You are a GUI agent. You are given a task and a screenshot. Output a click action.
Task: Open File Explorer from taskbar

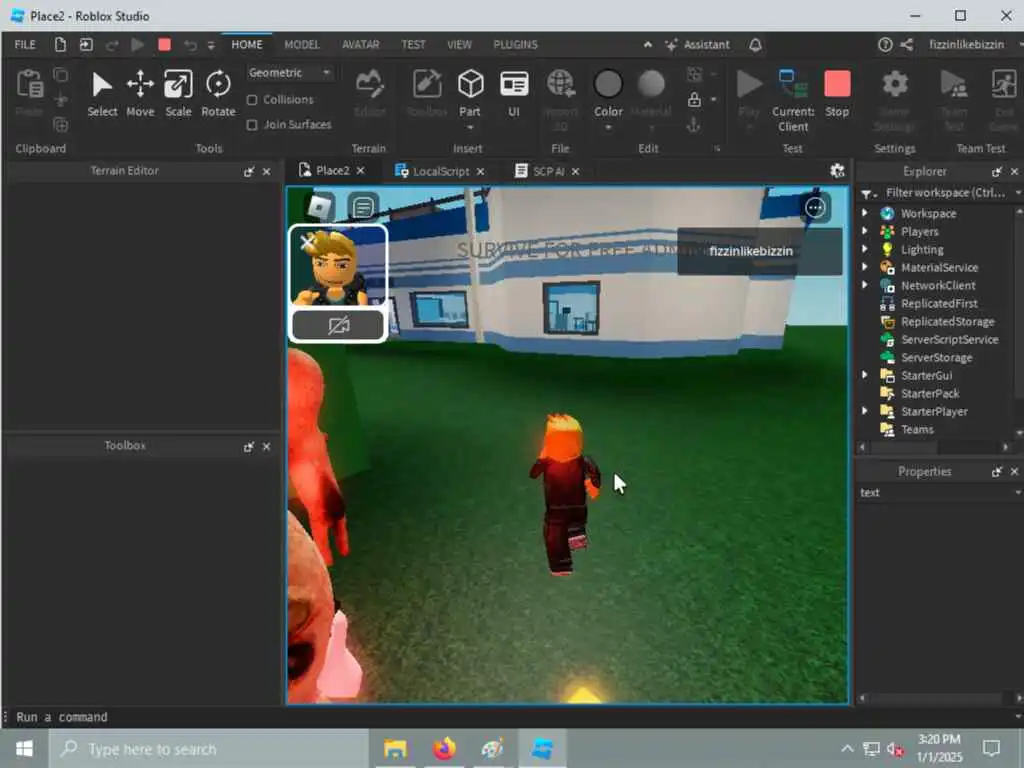click(395, 748)
